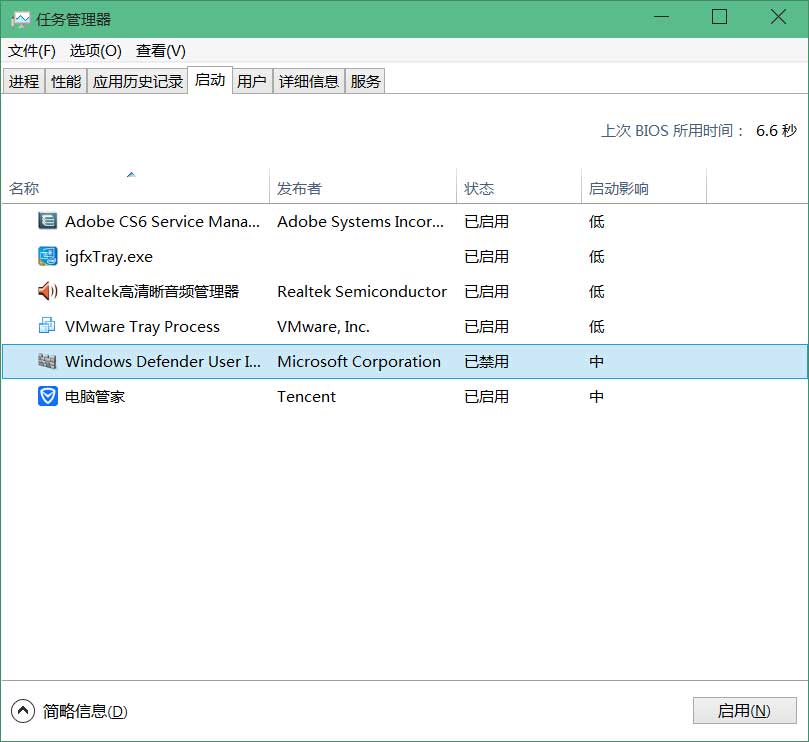Click the igfxTray.exe row icon

pos(47,256)
